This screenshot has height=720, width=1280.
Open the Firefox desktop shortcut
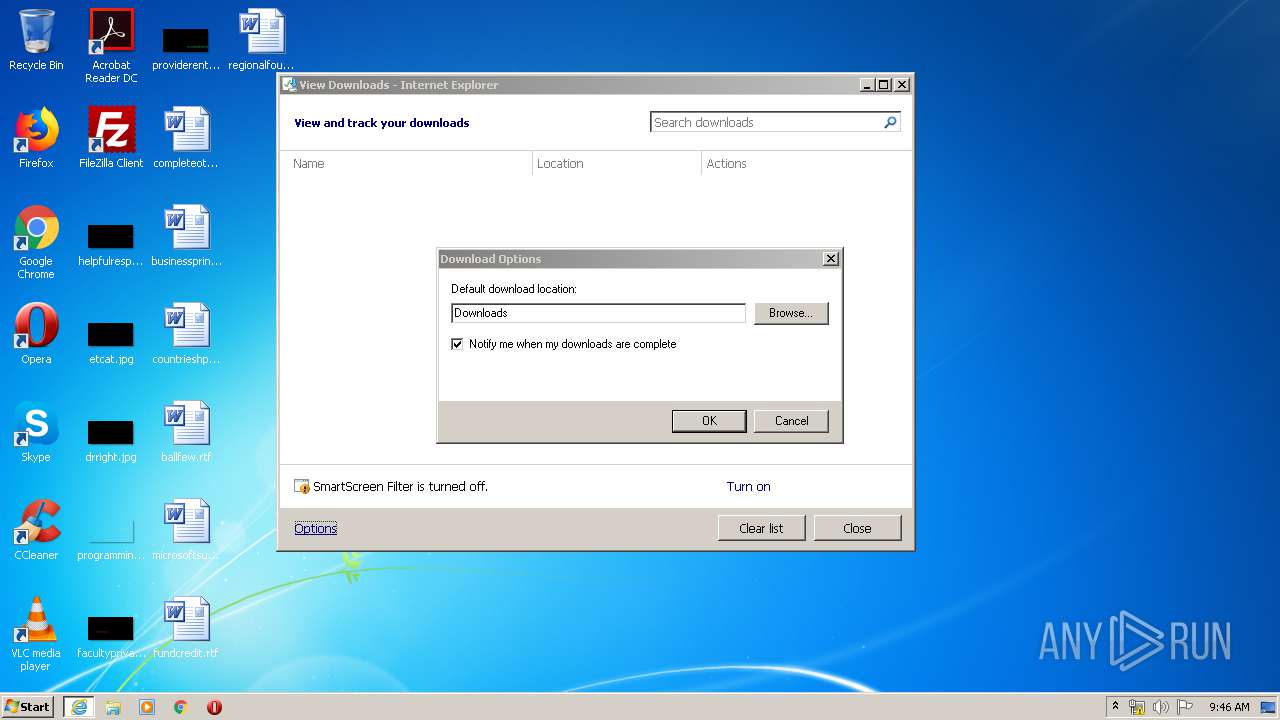tap(36, 138)
